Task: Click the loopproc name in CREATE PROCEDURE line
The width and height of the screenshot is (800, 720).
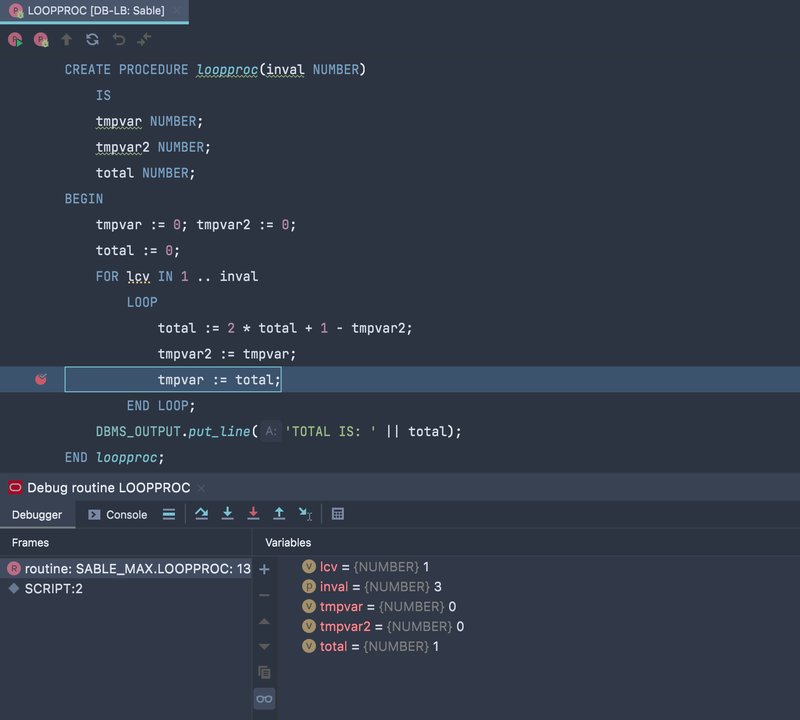Action: [227, 70]
